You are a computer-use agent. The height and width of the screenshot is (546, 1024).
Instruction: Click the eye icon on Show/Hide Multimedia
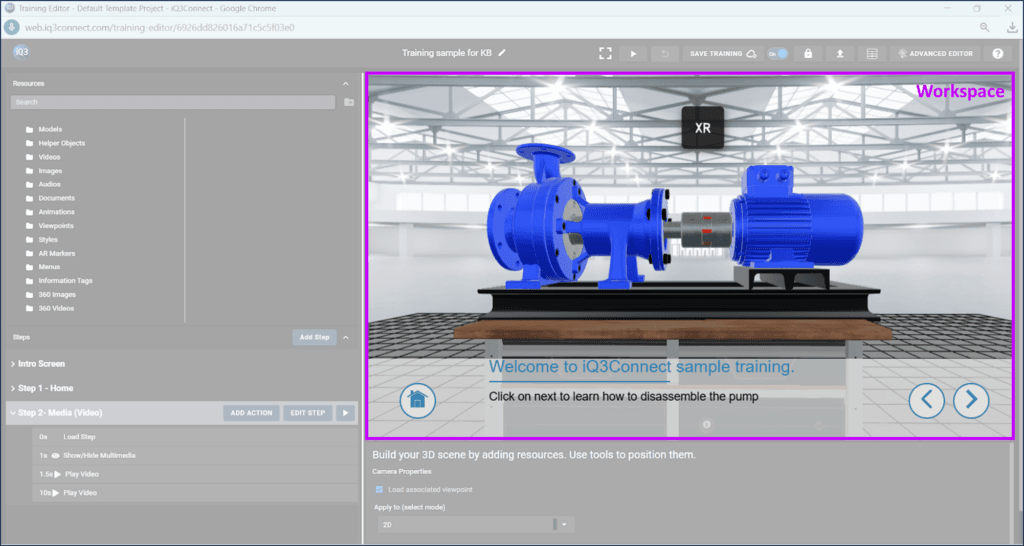[x=56, y=455]
